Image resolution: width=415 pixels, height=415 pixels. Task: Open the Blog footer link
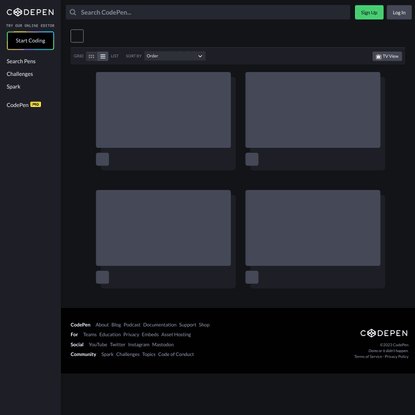coord(116,325)
